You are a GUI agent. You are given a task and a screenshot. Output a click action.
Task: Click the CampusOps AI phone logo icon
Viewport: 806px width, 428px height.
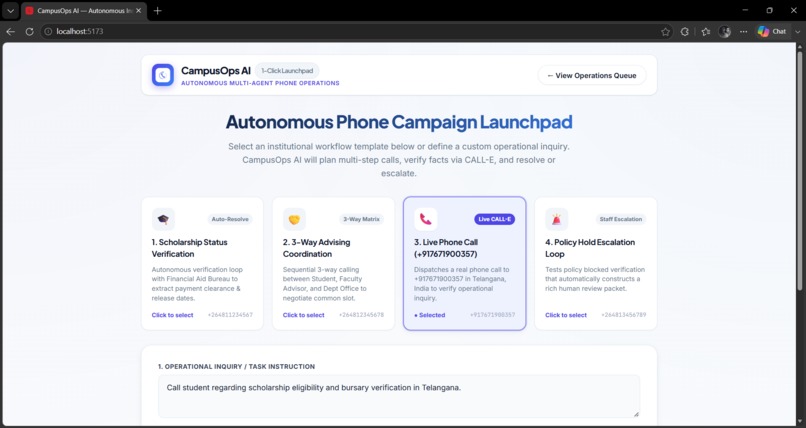click(x=162, y=75)
